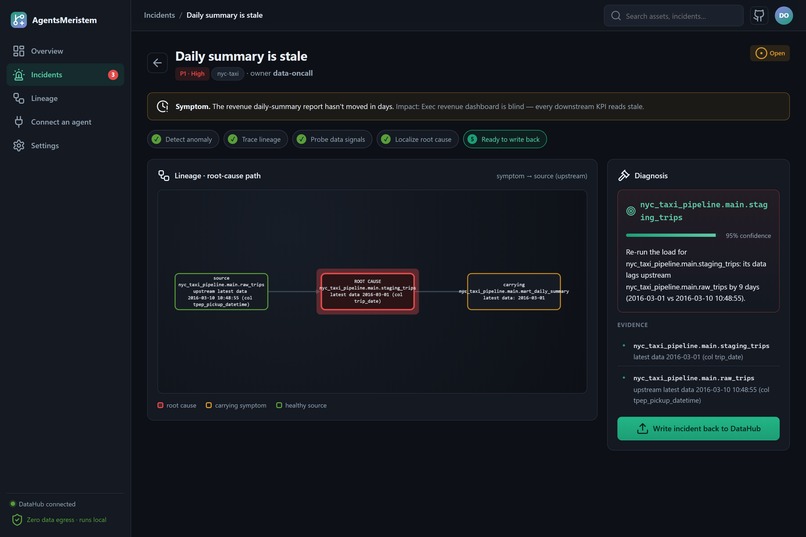Screen dimensions: 806x537
Task: Click the plug icon beside Connect an agent
Action: pos(19,122)
